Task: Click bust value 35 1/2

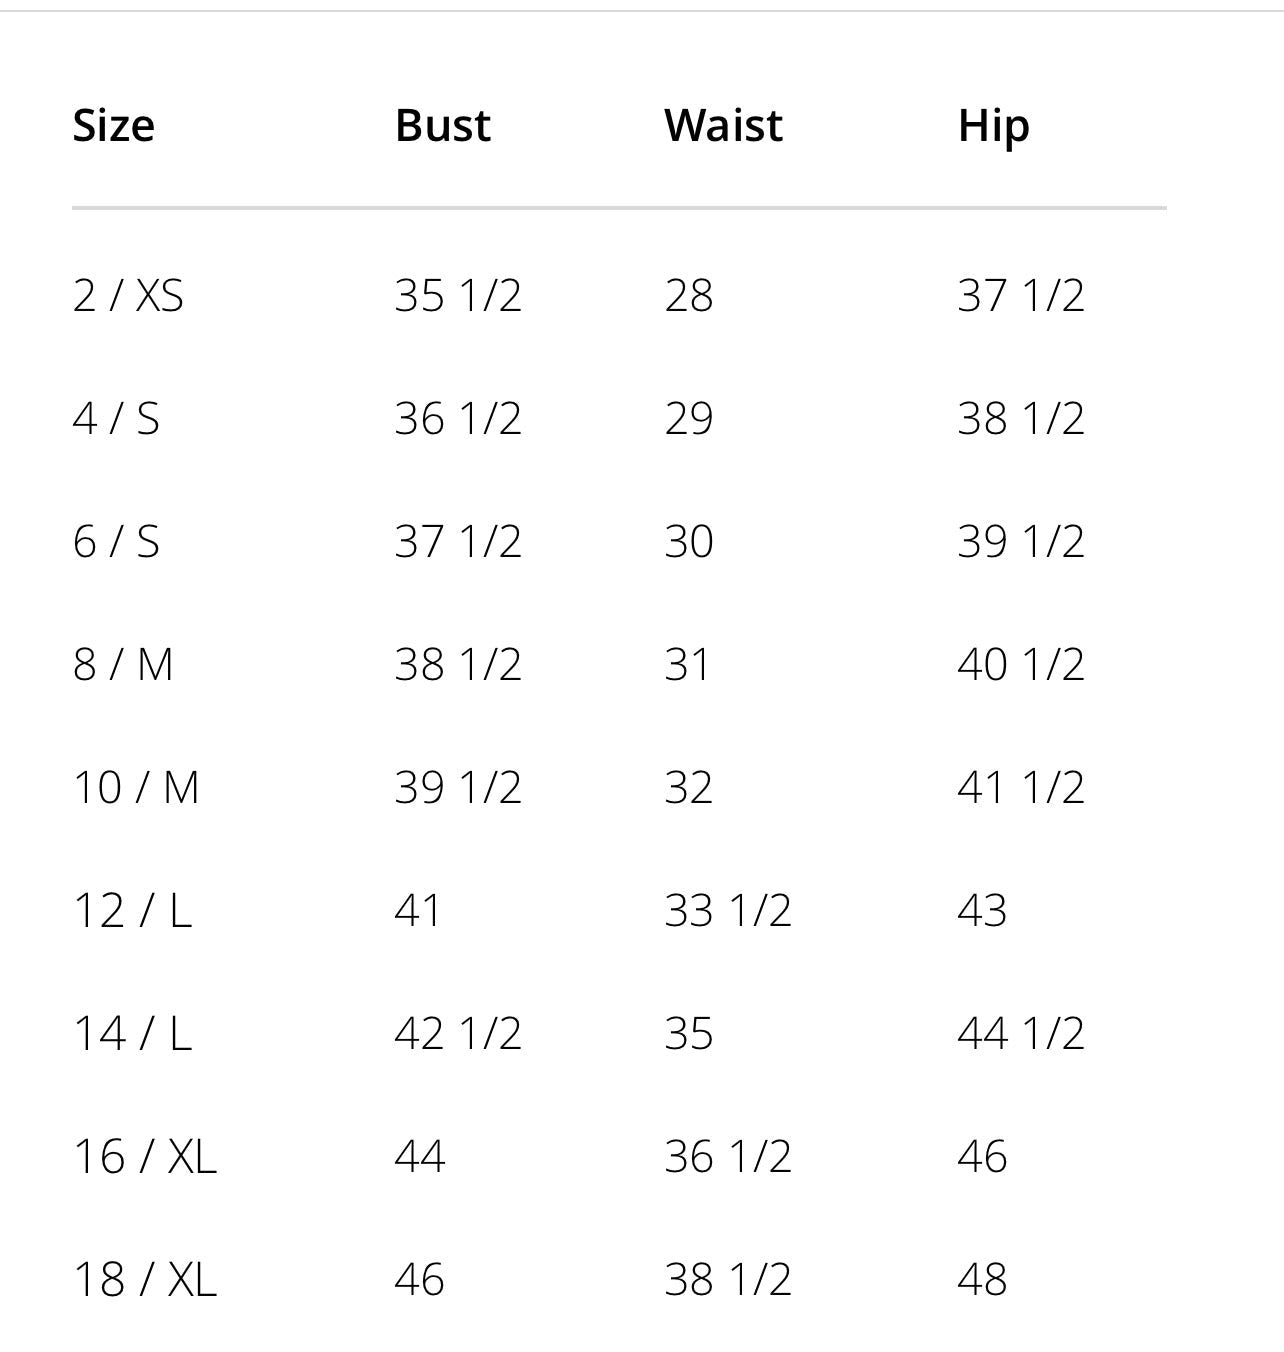Action: click(x=458, y=296)
